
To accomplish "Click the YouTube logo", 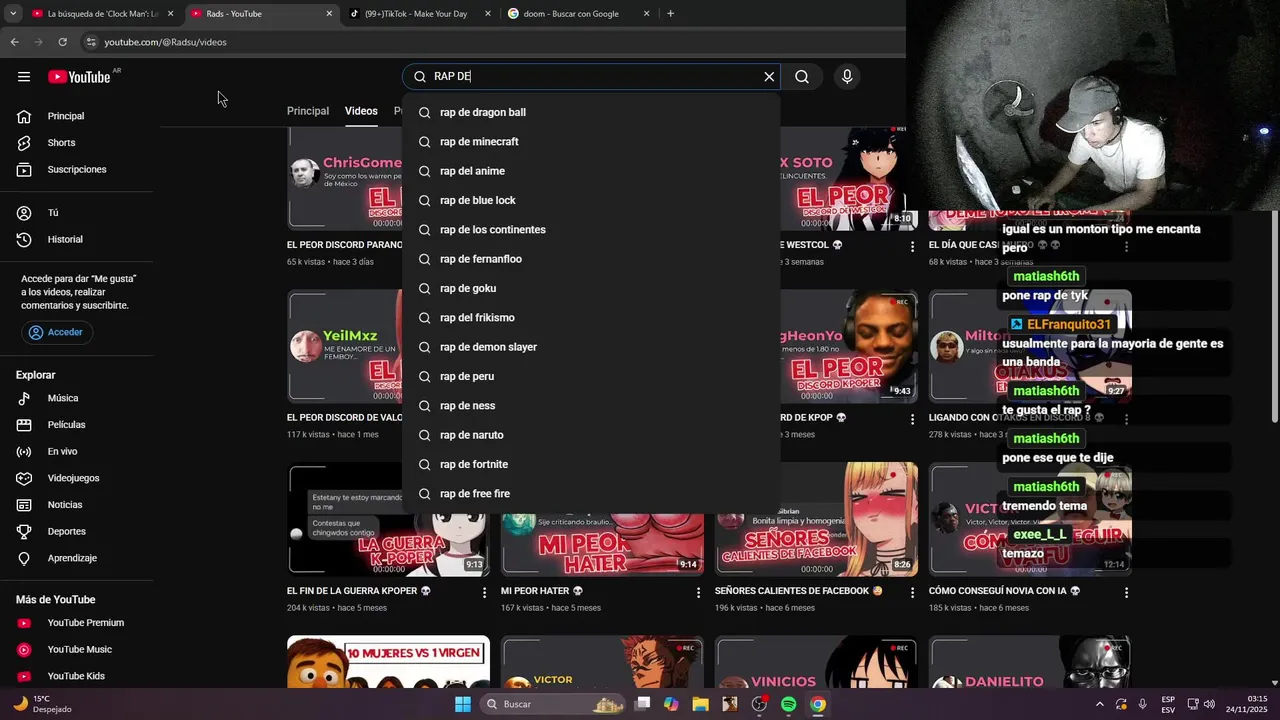I will tap(79, 77).
